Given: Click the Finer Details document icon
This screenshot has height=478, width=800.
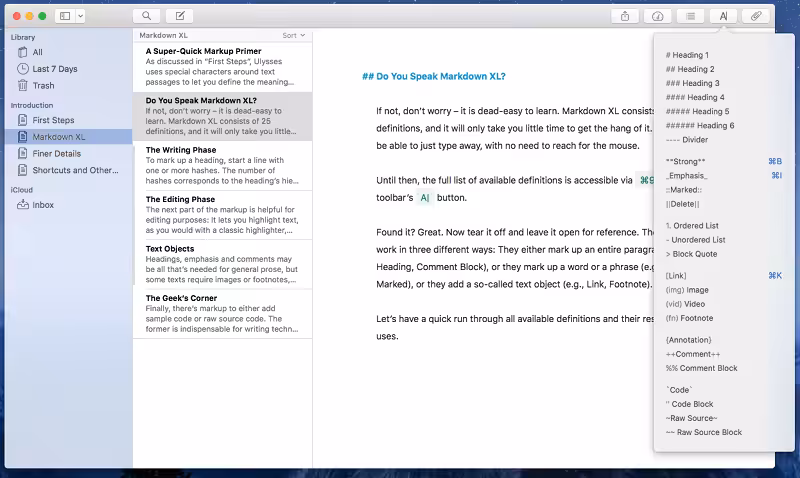Looking at the screenshot, I should (x=22, y=154).
